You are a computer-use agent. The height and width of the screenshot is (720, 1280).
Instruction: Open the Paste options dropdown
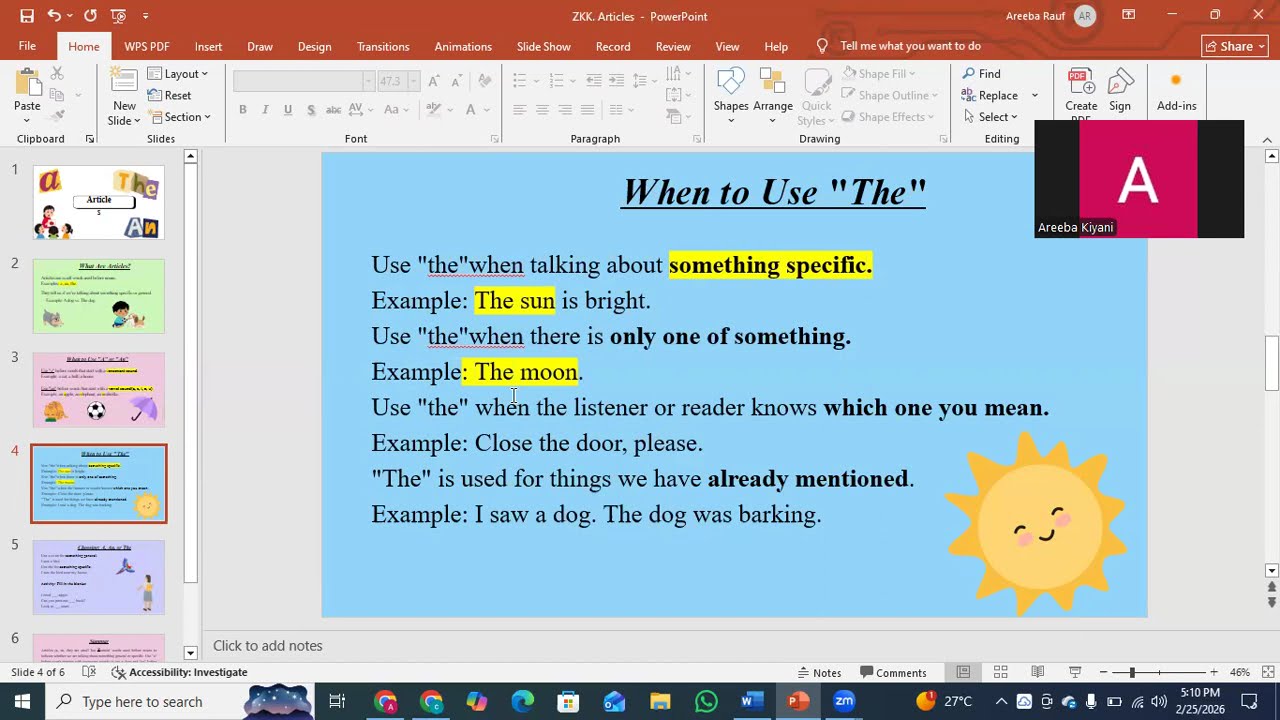pos(27,121)
